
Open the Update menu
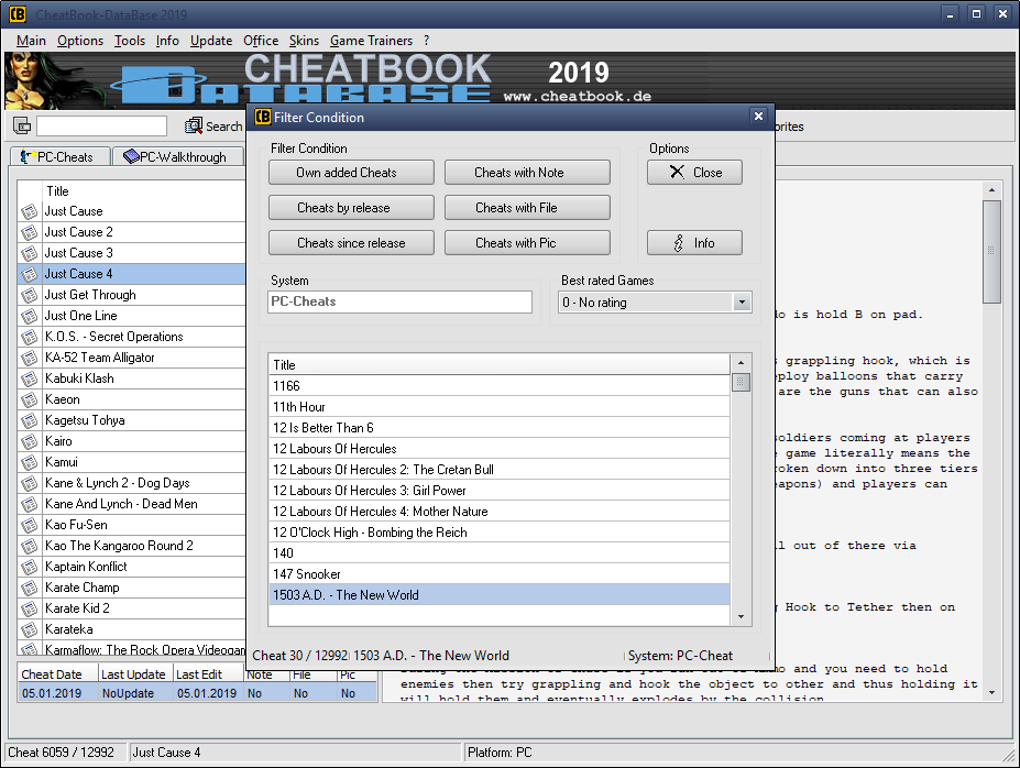pos(211,40)
